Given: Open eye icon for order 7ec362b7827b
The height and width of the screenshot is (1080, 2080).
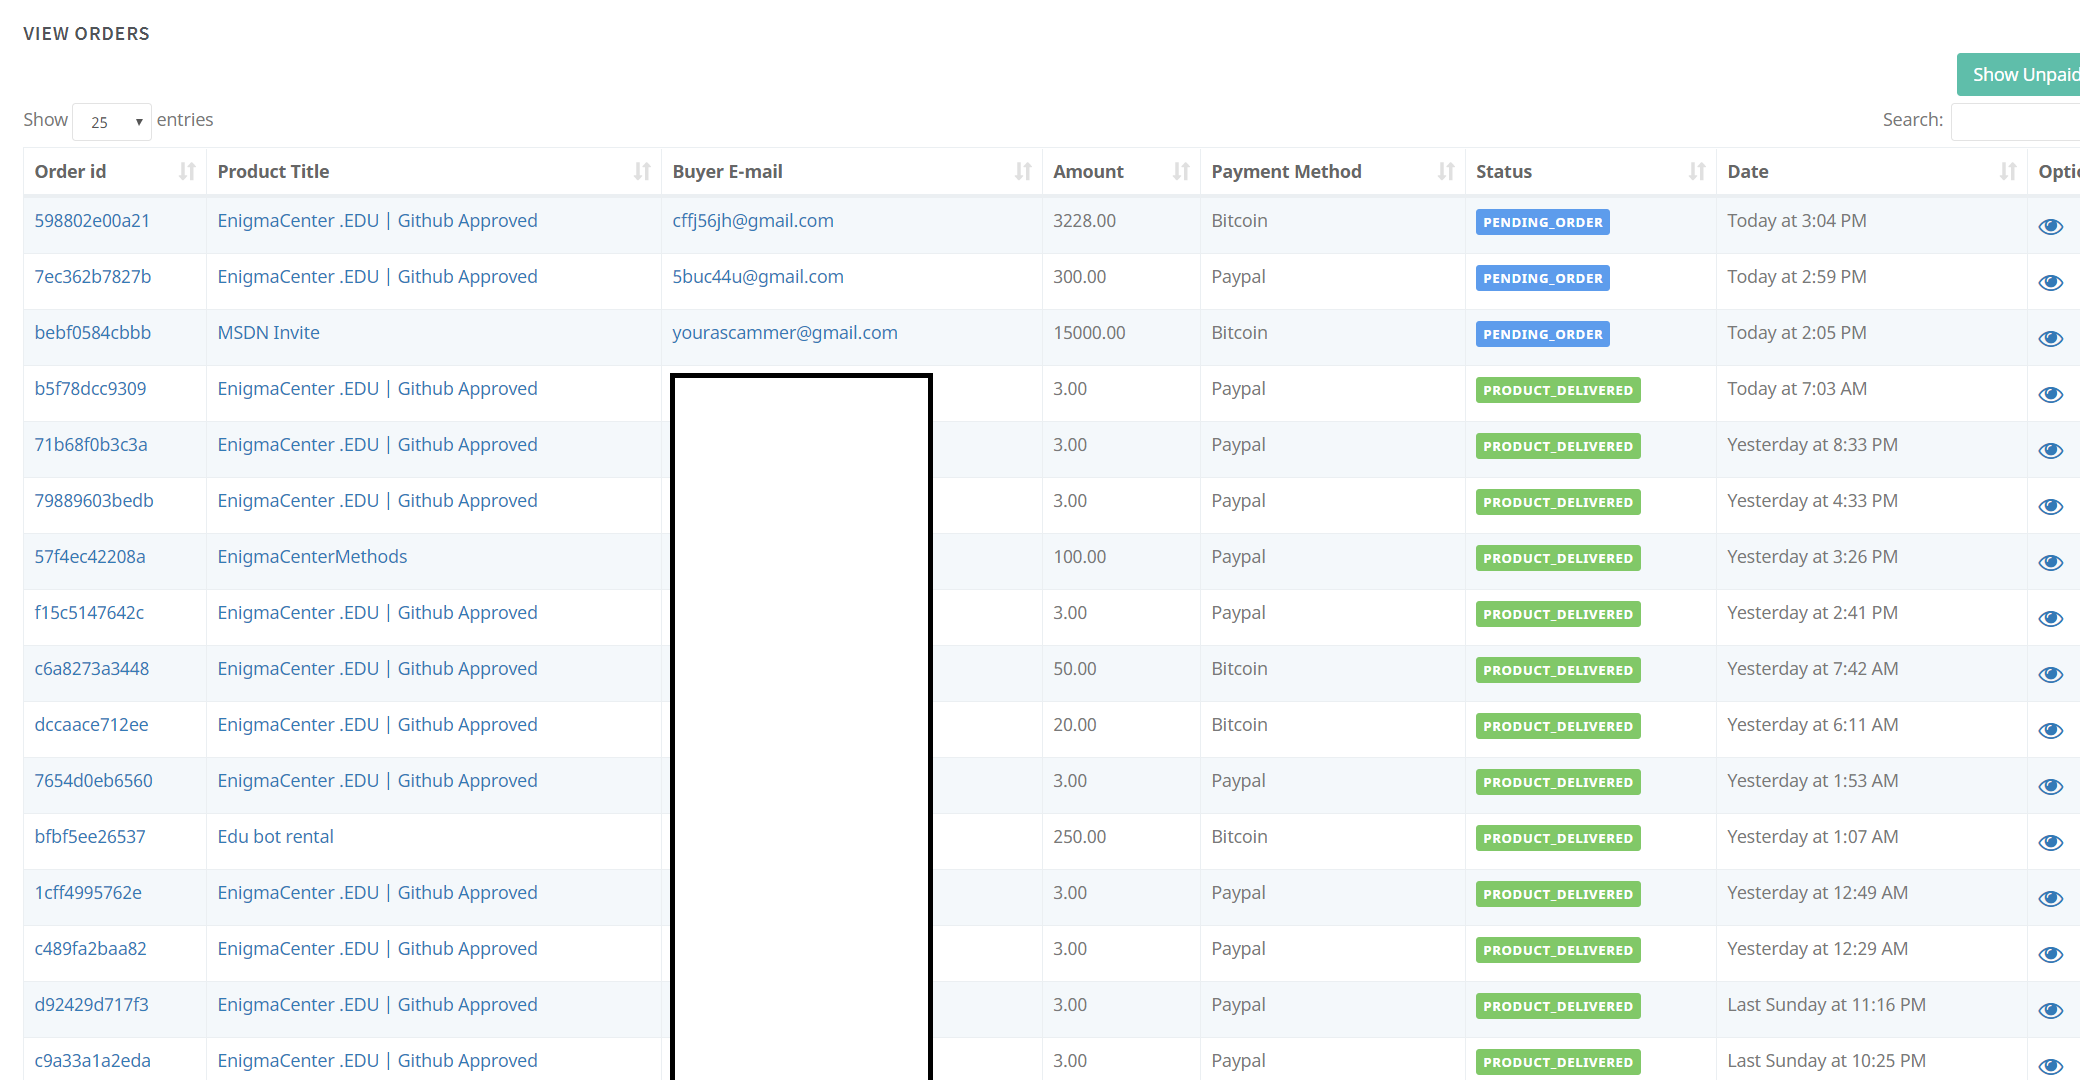Looking at the screenshot, I should 2050,283.
